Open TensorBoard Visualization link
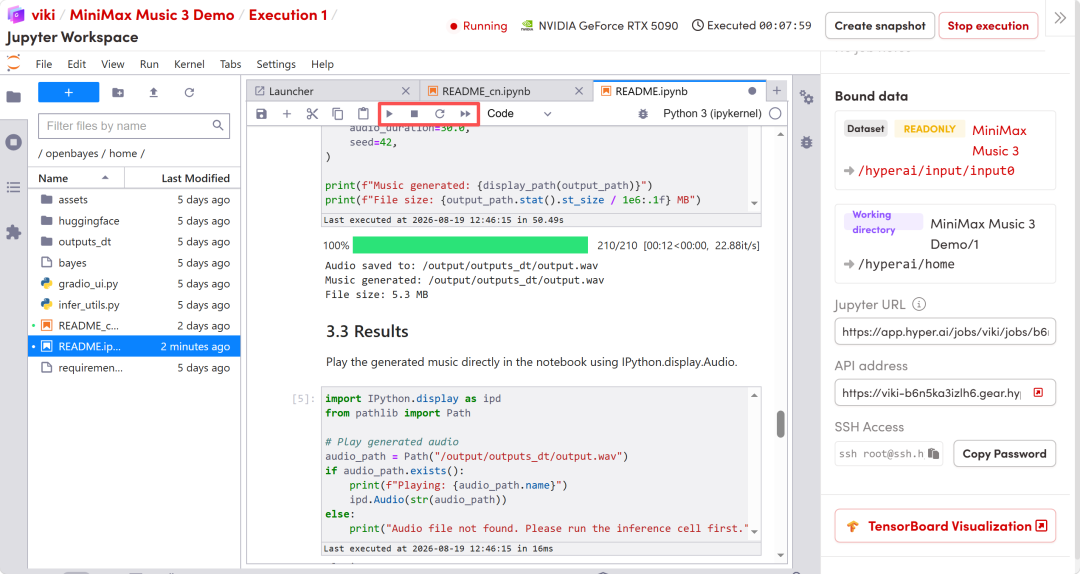Screen dimensions: 1080x574 [x=945, y=526]
